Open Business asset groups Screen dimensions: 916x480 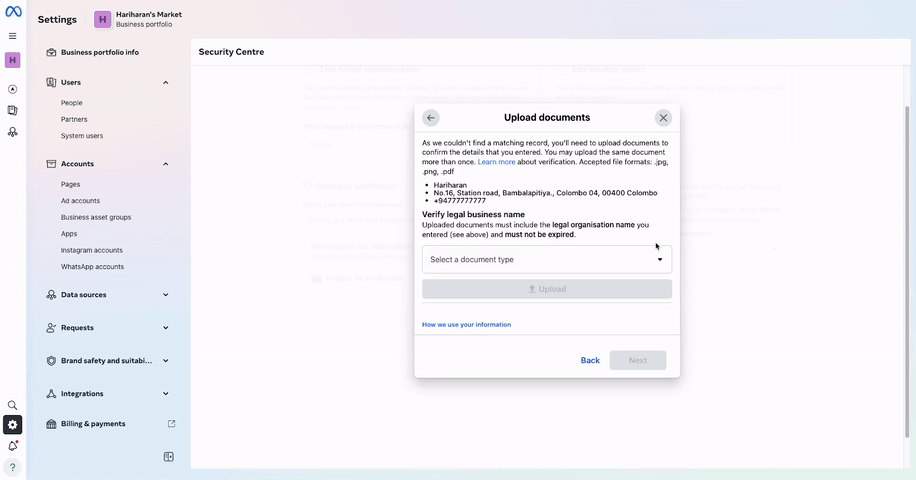[x=96, y=217]
